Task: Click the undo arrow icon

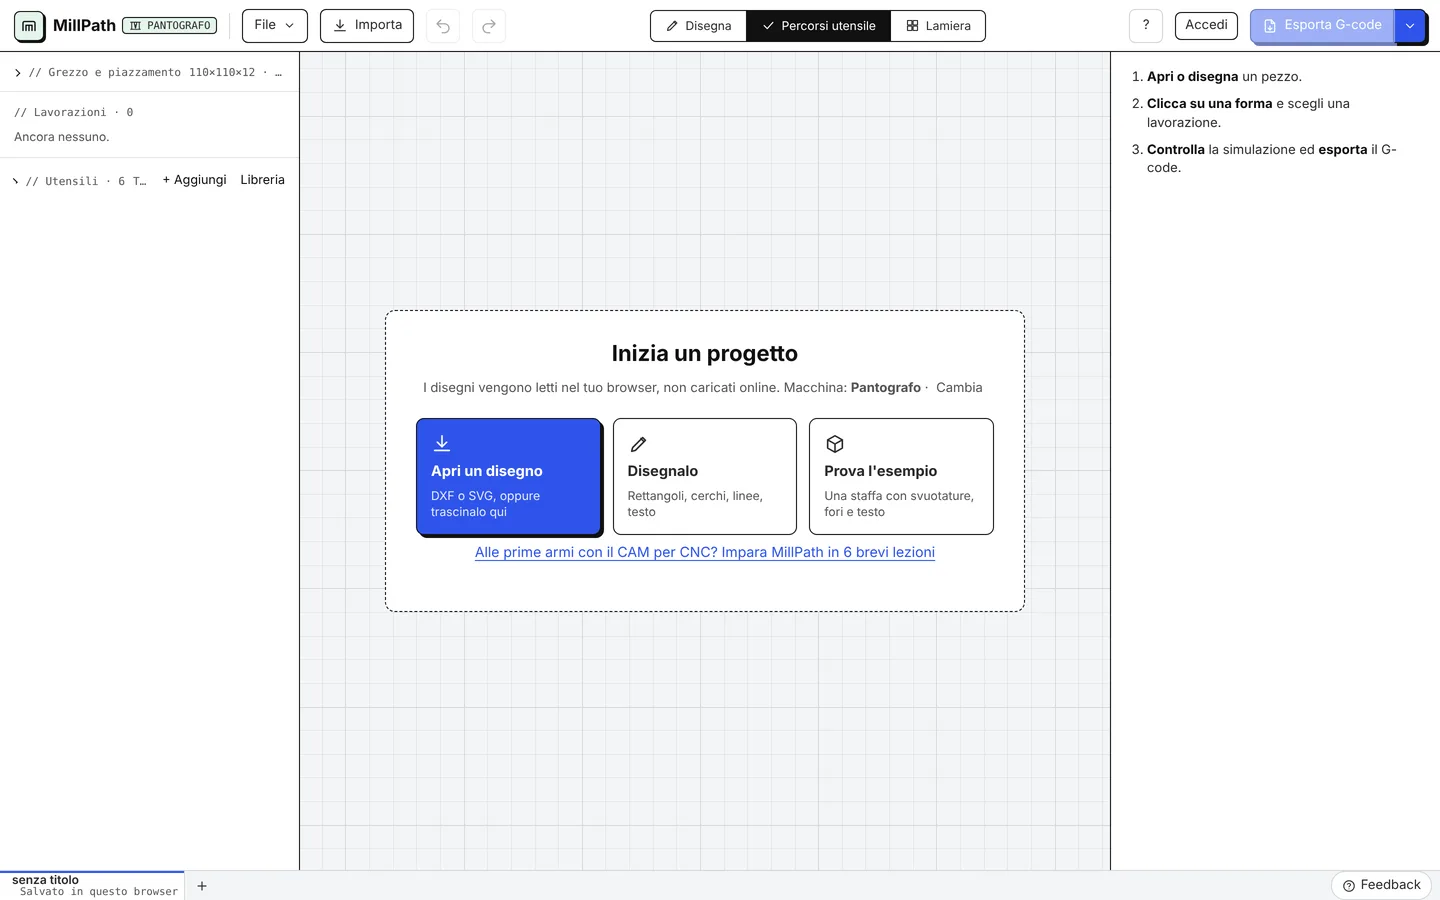Action: [443, 26]
